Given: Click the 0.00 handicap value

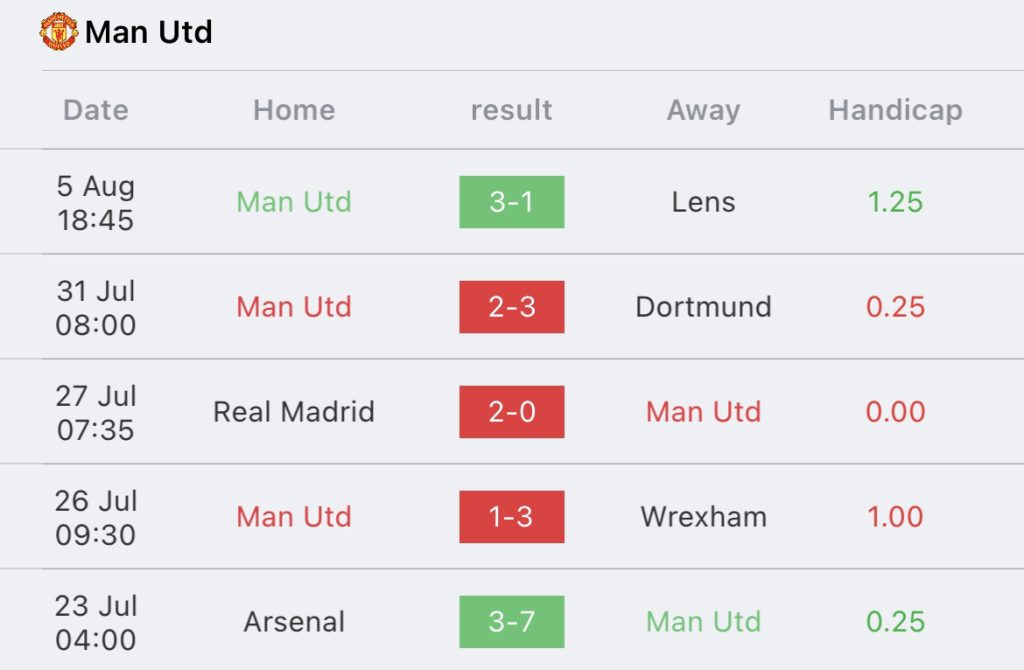Looking at the screenshot, I should pos(895,412).
